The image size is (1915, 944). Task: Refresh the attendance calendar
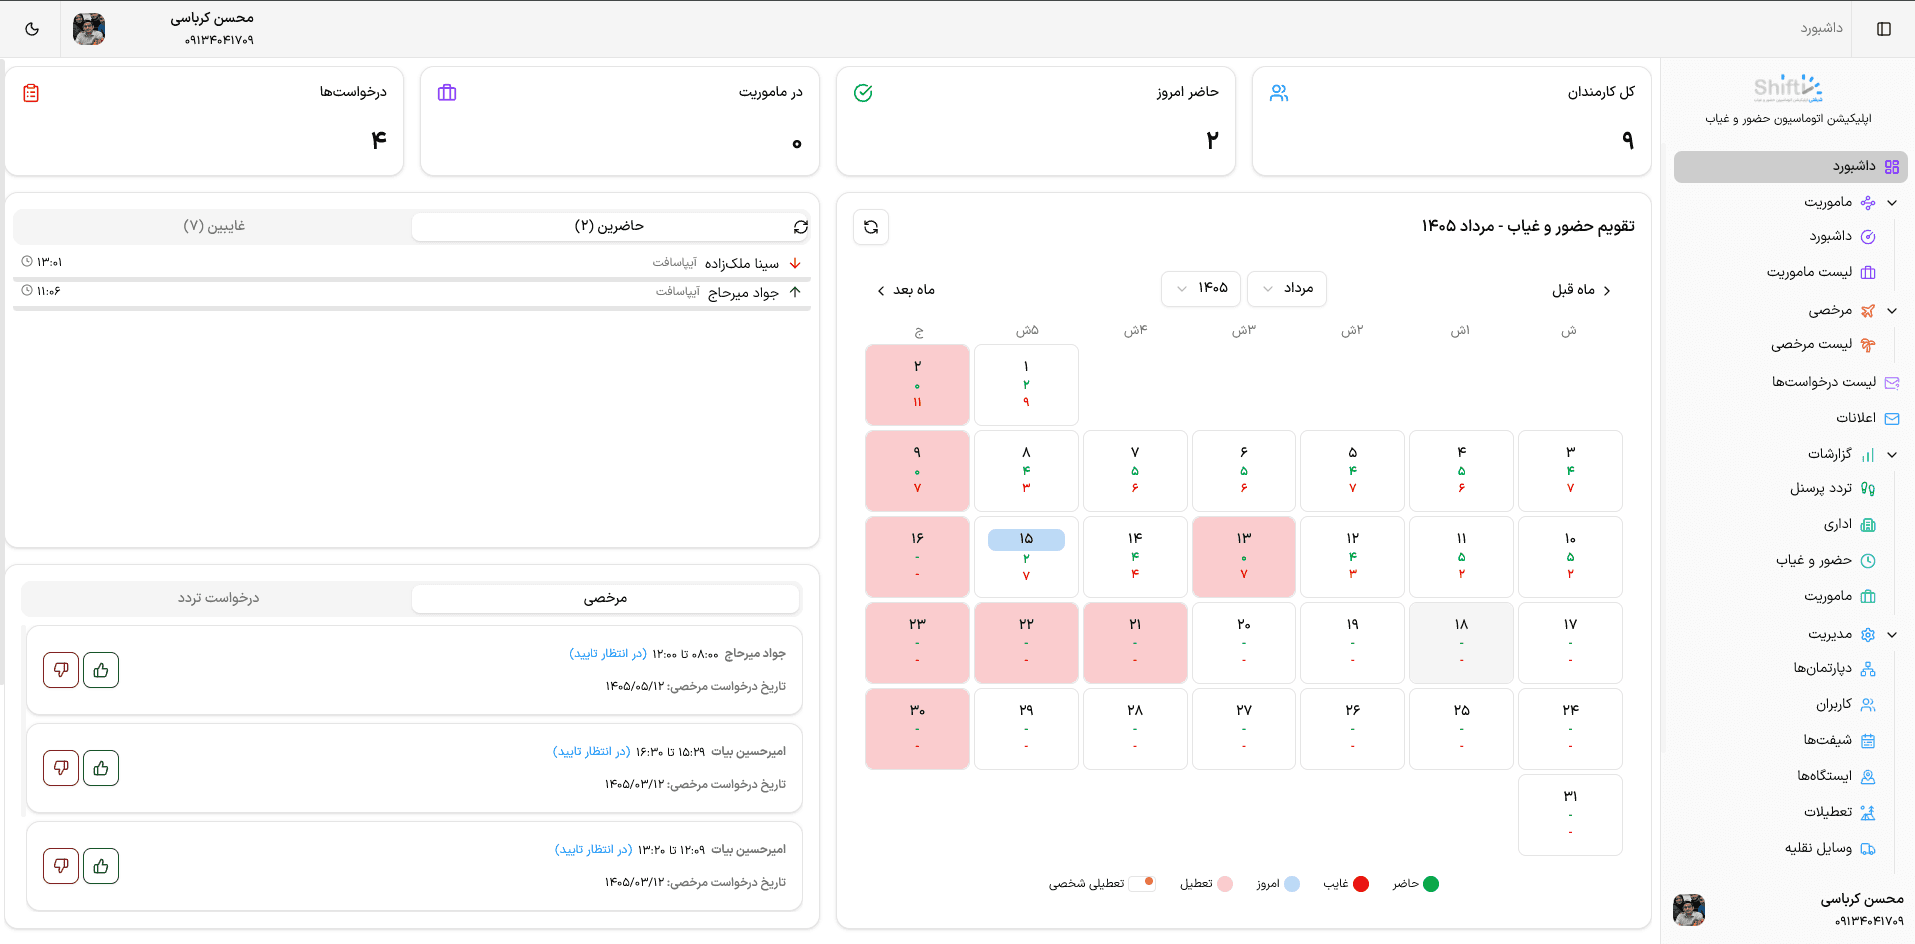click(871, 227)
